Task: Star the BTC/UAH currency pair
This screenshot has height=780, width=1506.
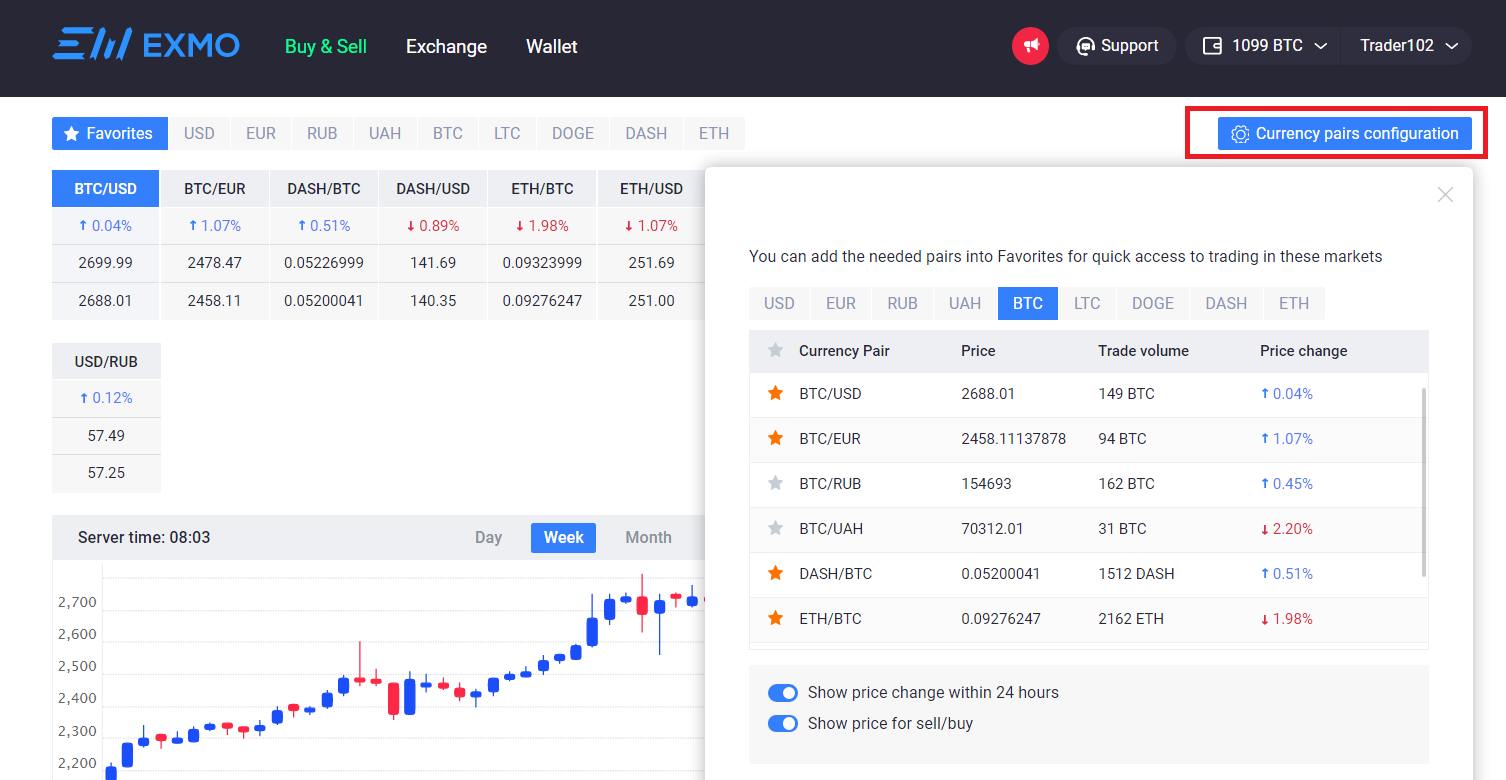Action: [775, 528]
